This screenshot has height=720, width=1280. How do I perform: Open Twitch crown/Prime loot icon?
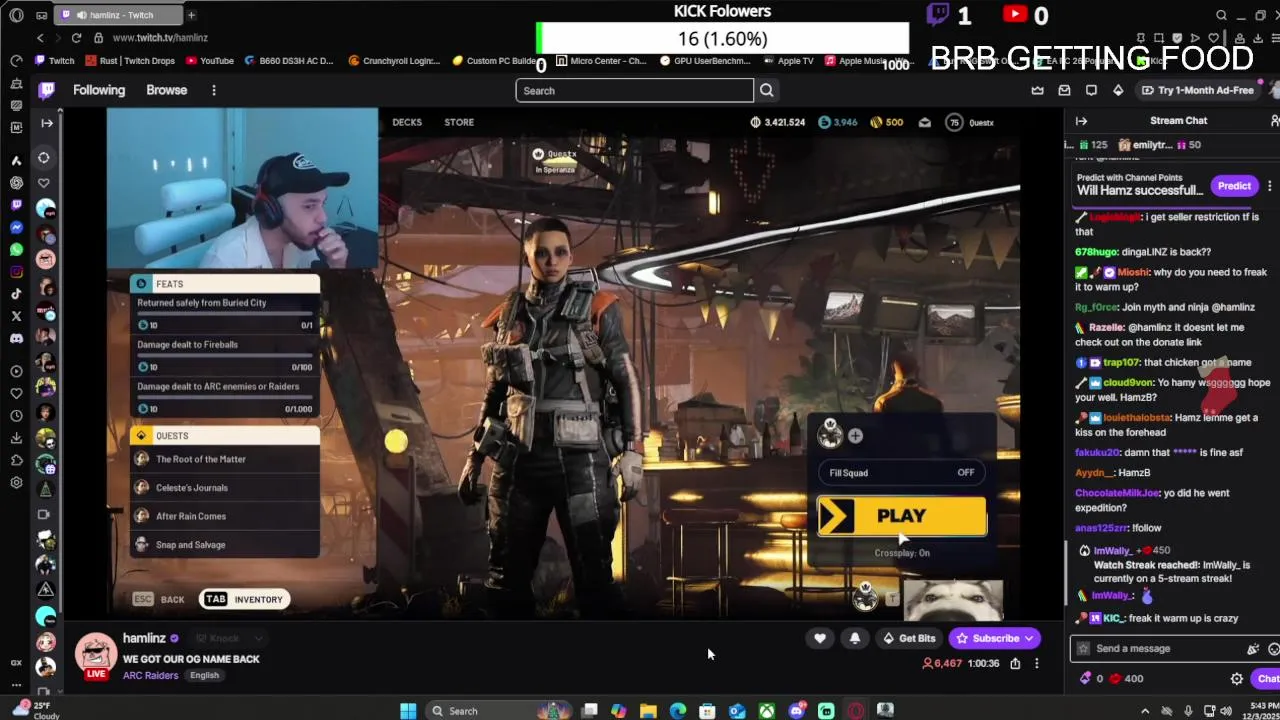pos(1038,90)
